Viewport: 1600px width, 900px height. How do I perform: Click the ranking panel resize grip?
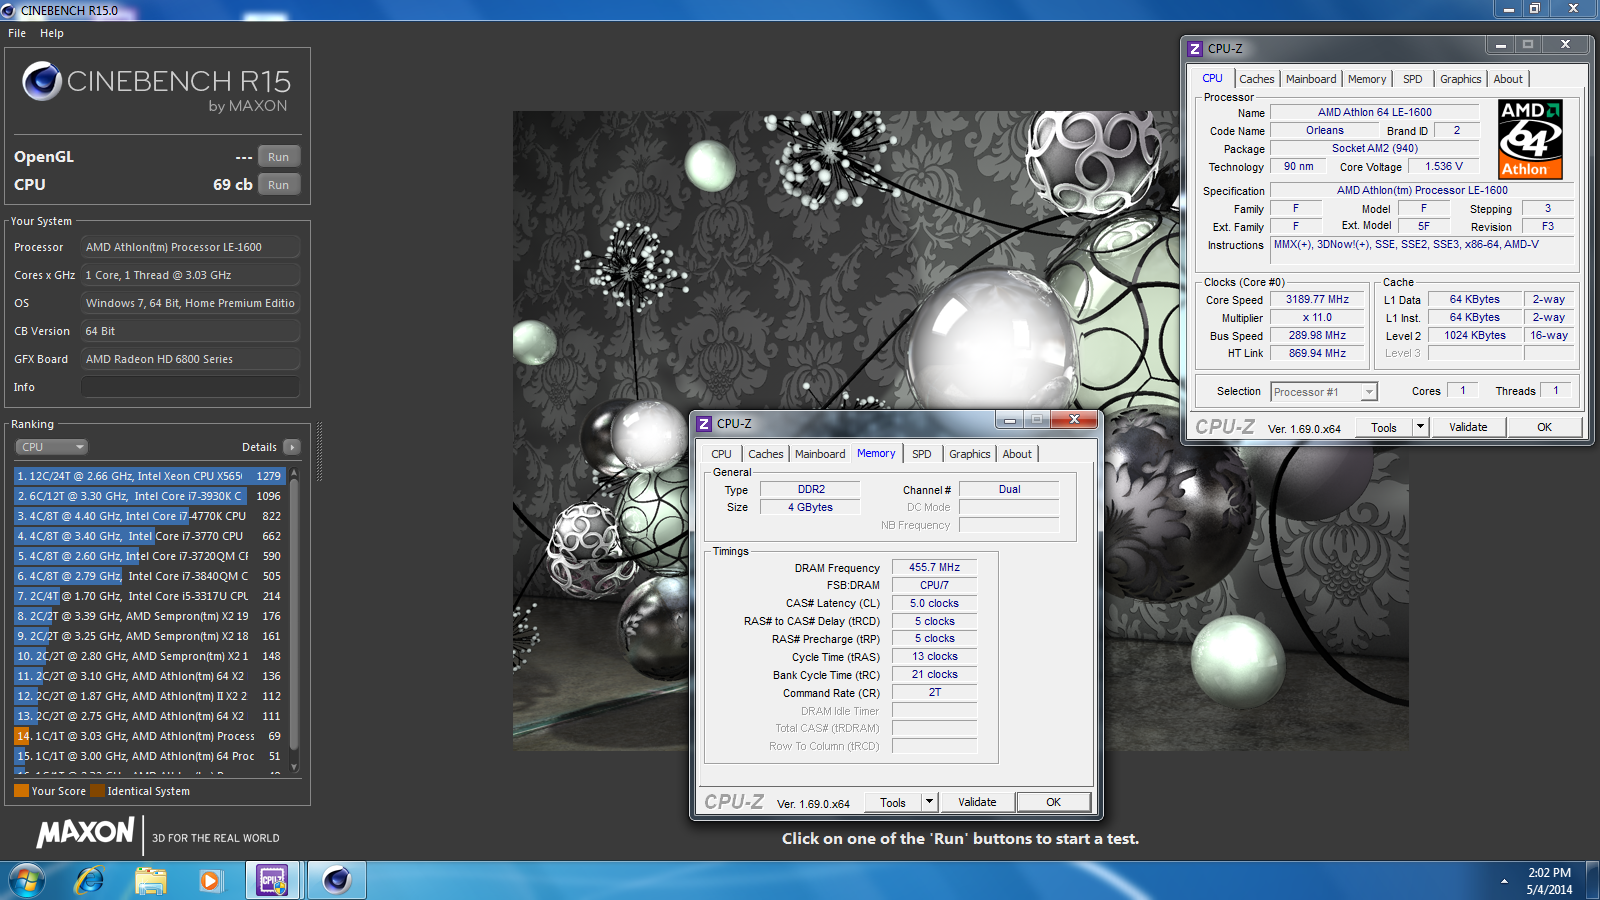point(319,452)
